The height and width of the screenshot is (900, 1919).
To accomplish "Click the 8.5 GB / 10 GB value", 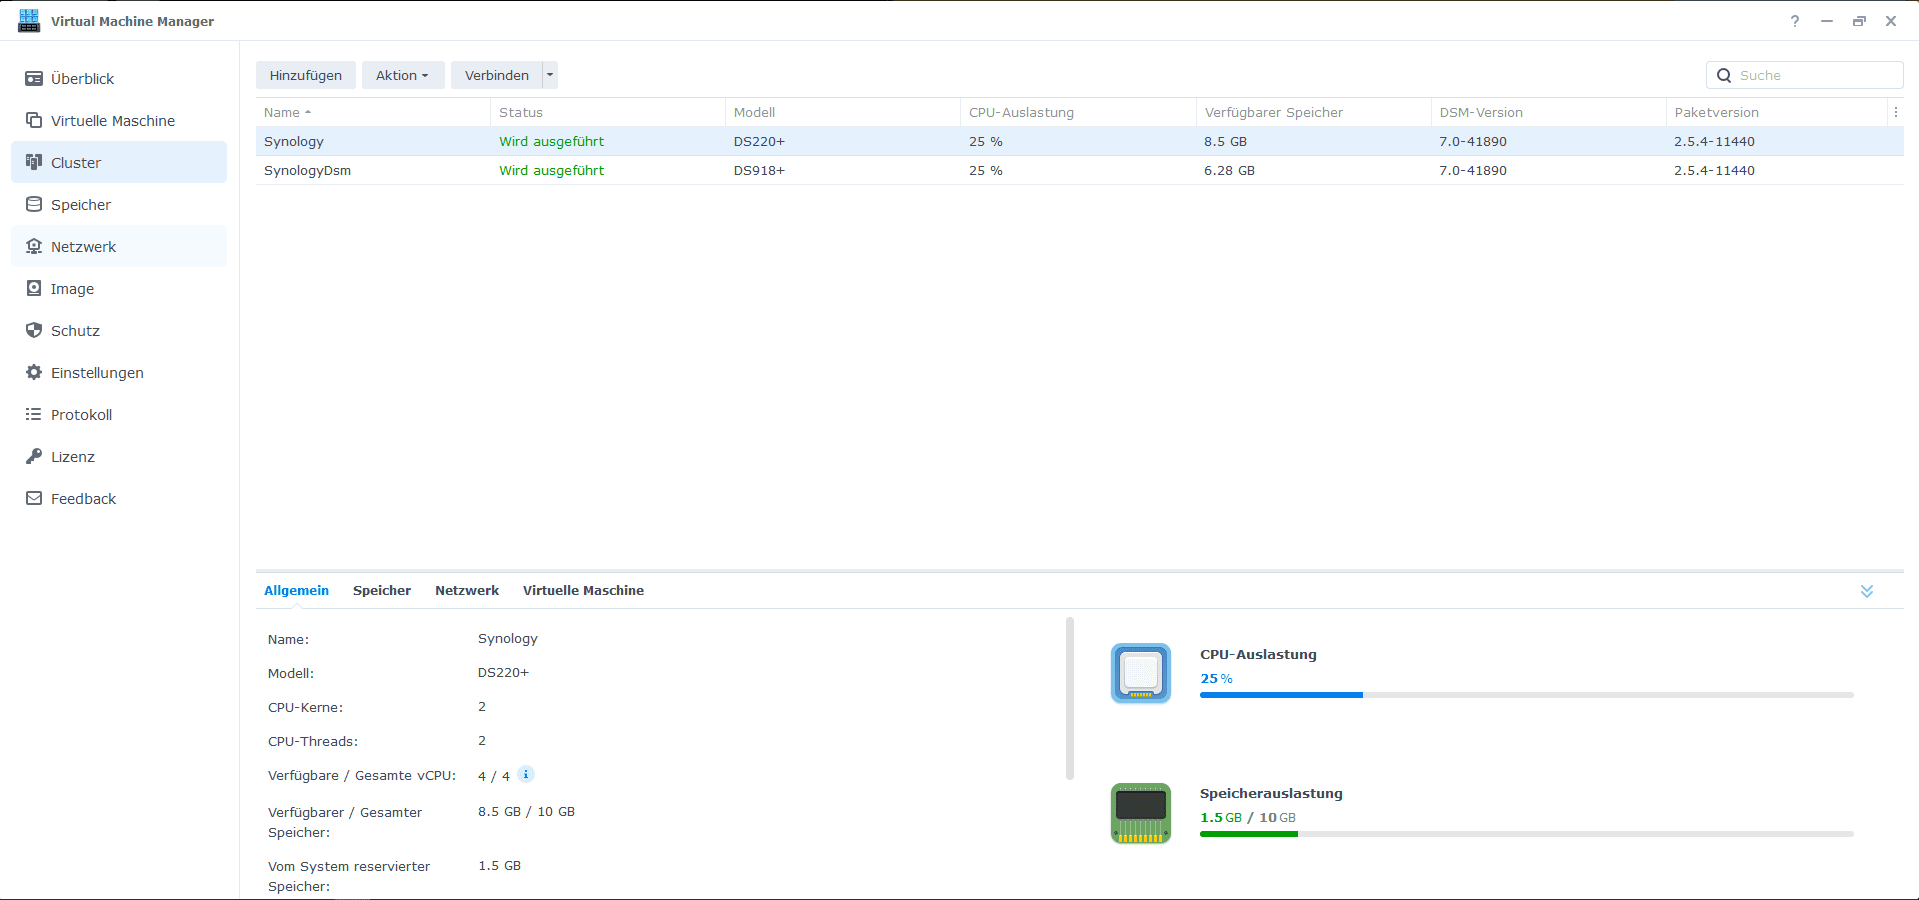I will point(526,811).
